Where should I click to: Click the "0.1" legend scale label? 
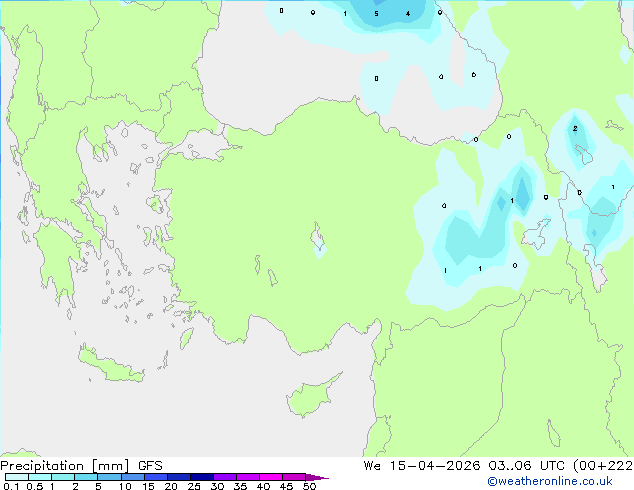click(x=11, y=486)
